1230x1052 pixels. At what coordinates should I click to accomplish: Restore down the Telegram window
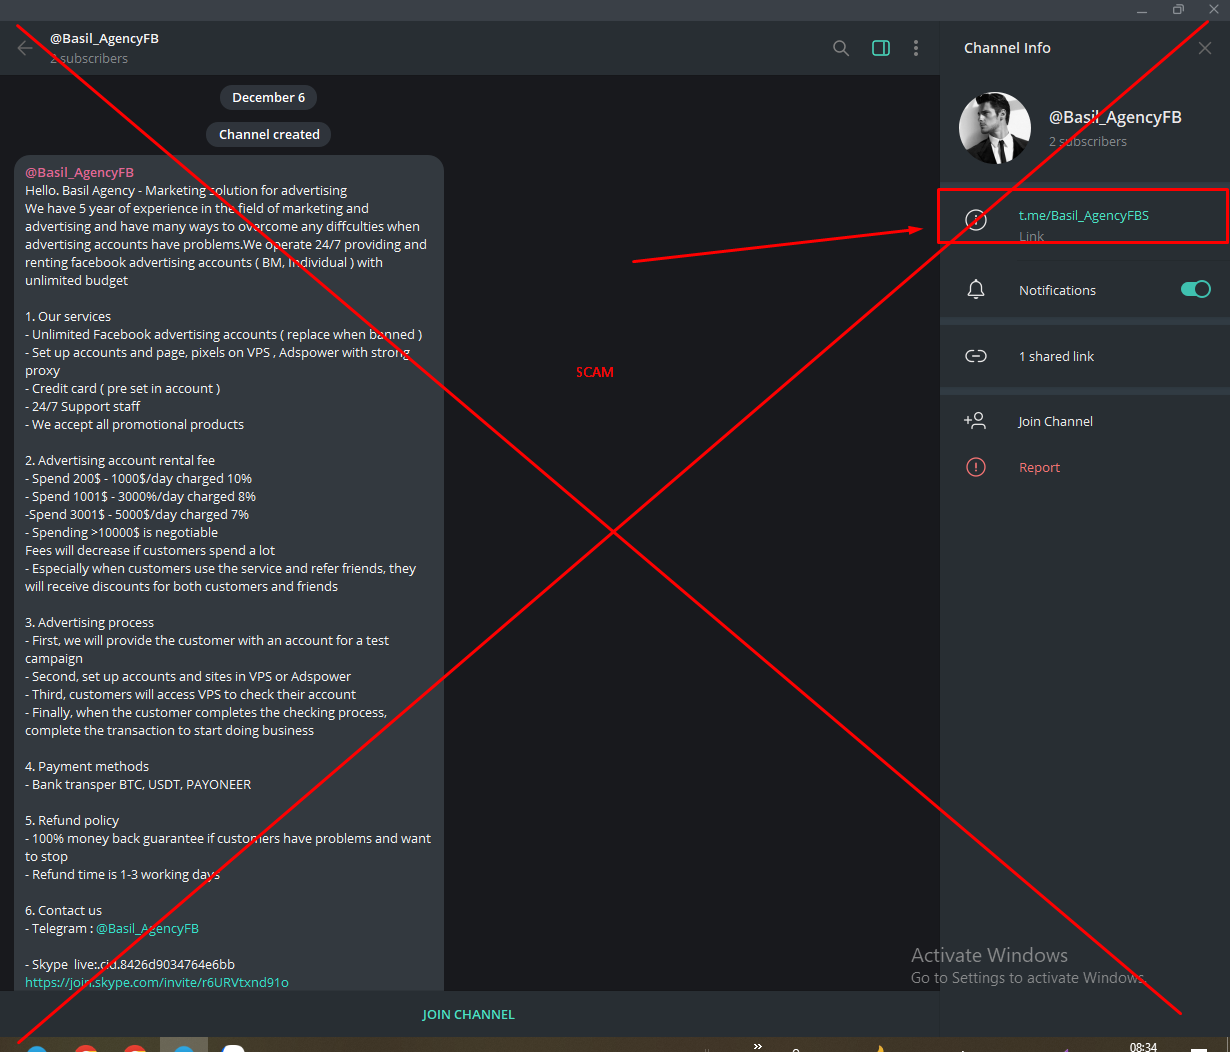(x=1178, y=10)
